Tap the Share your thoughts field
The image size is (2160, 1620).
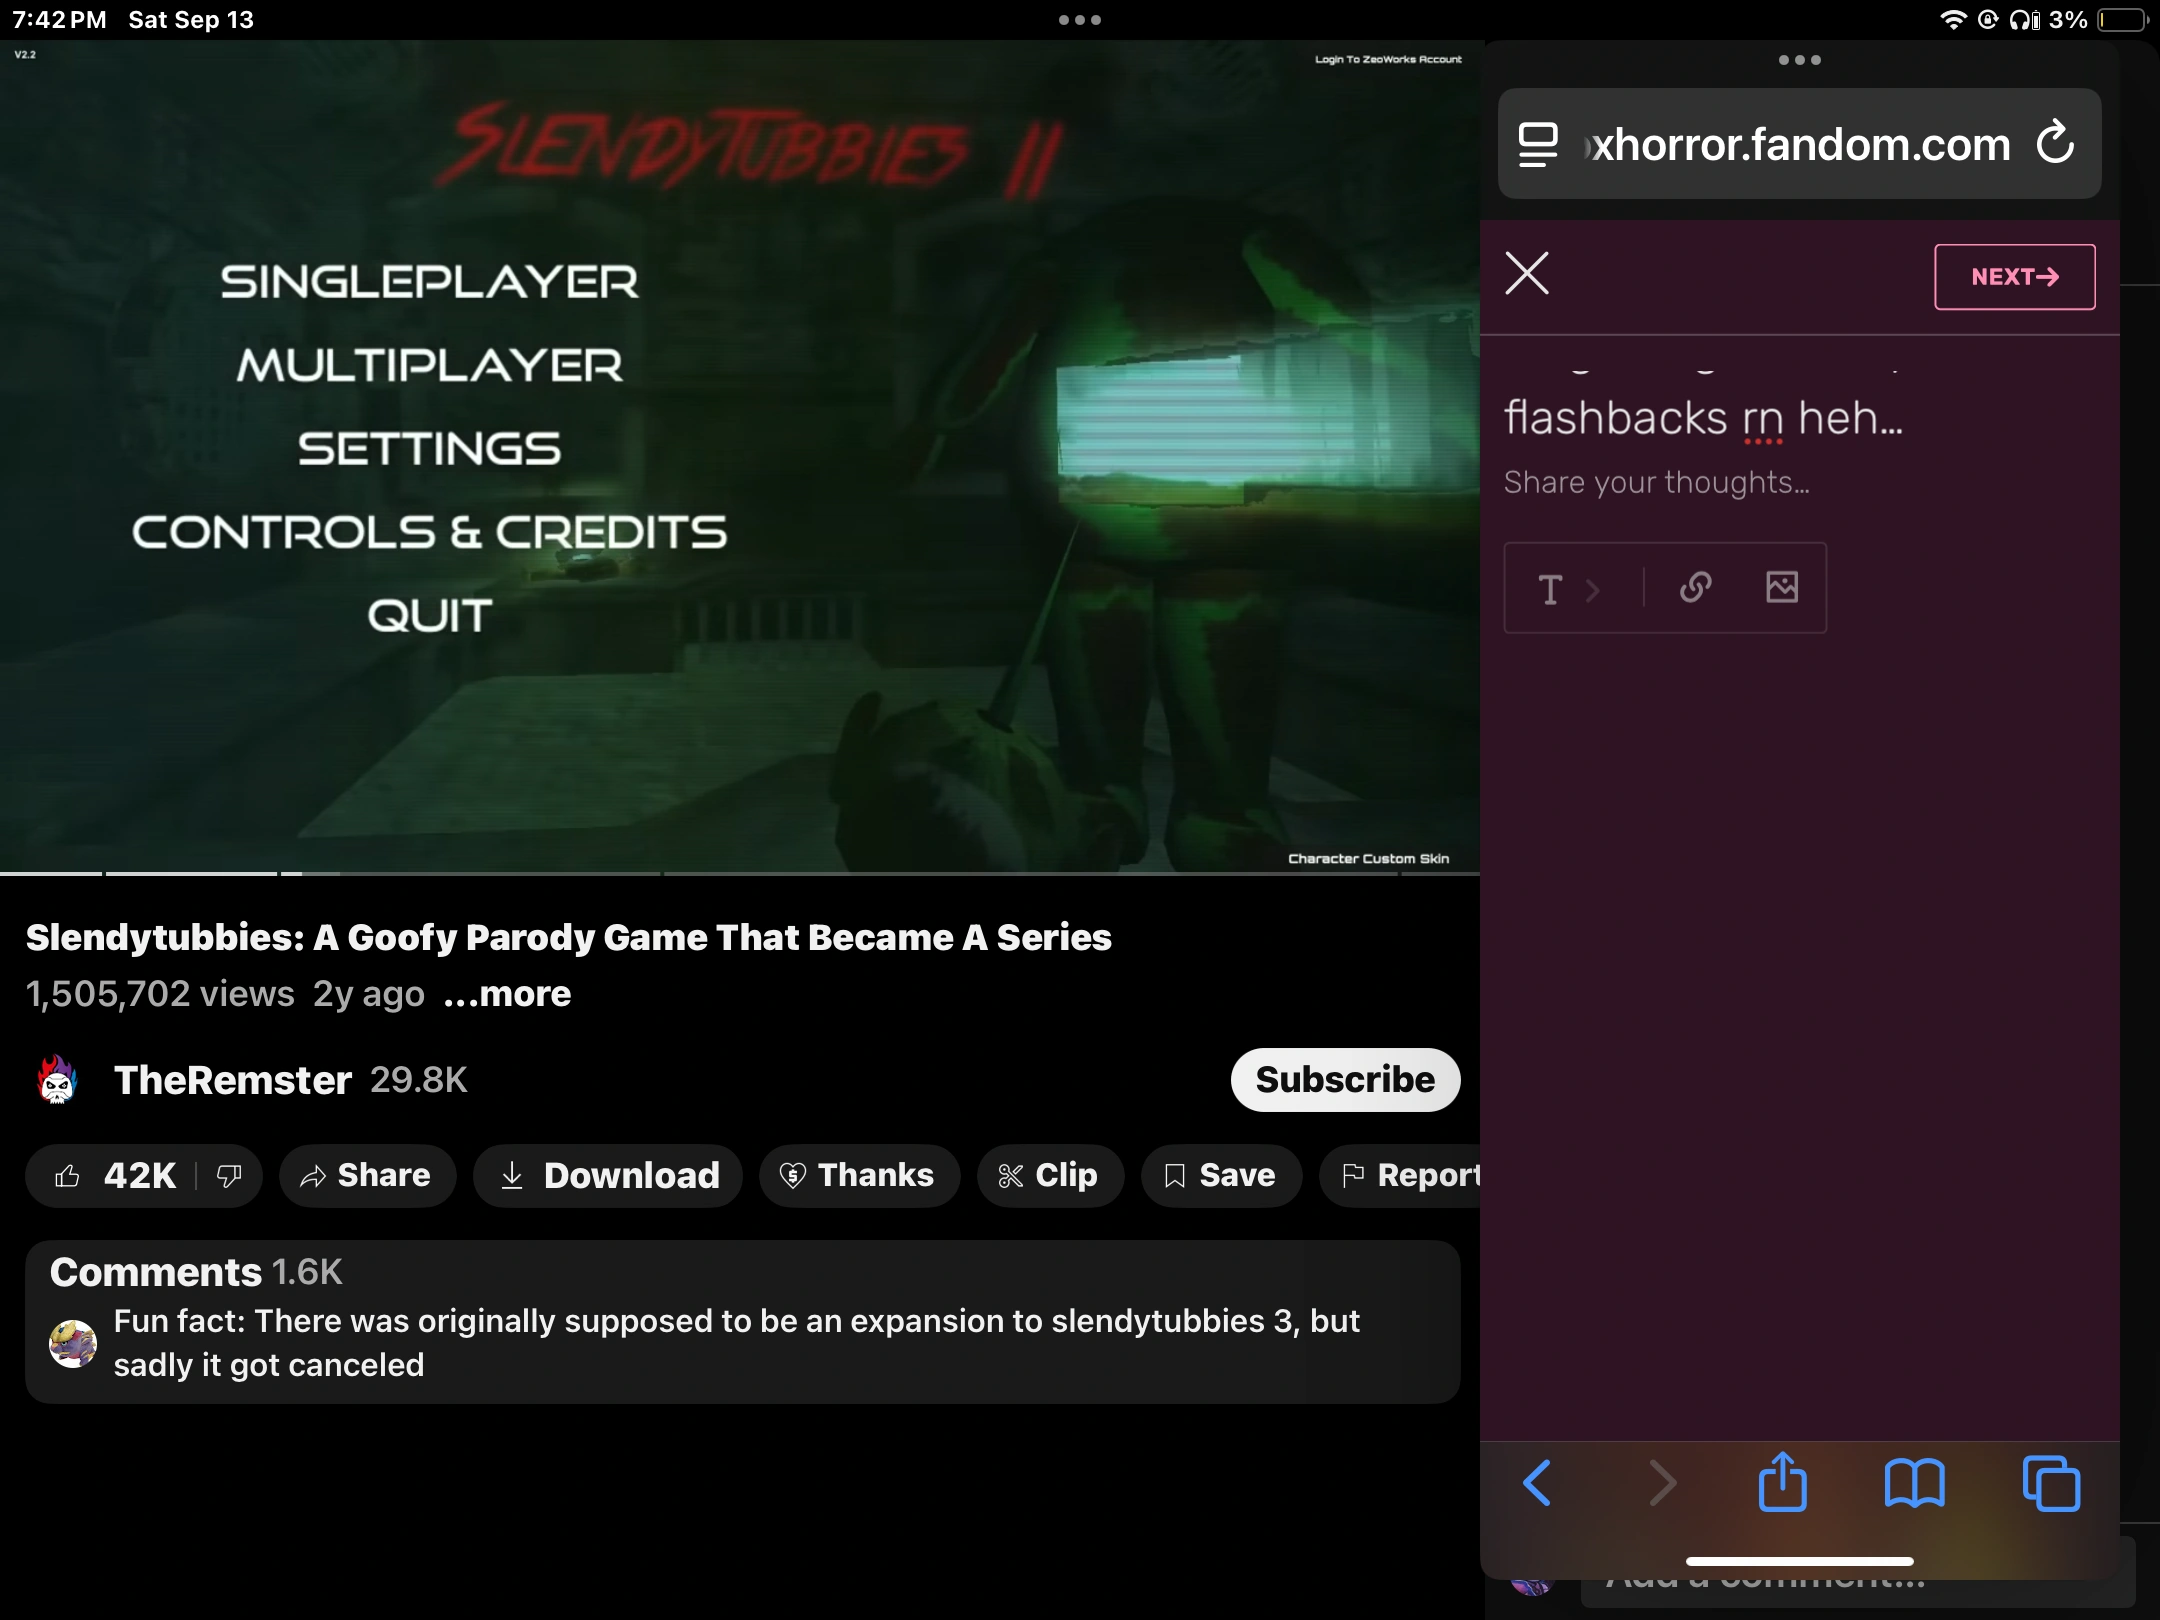tap(1656, 483)
